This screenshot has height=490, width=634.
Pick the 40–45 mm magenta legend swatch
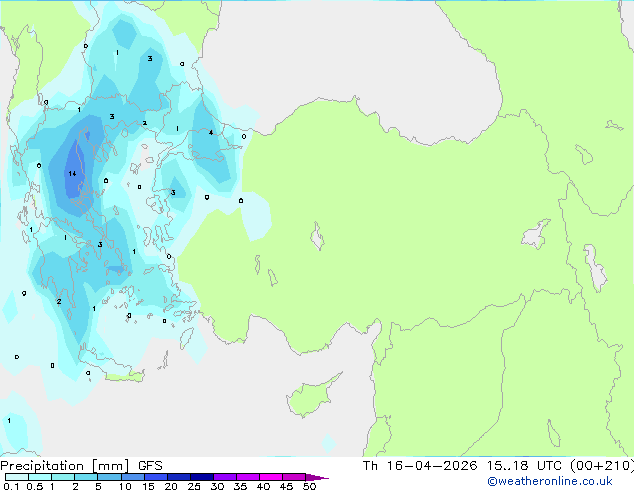[x=271, y=477]
